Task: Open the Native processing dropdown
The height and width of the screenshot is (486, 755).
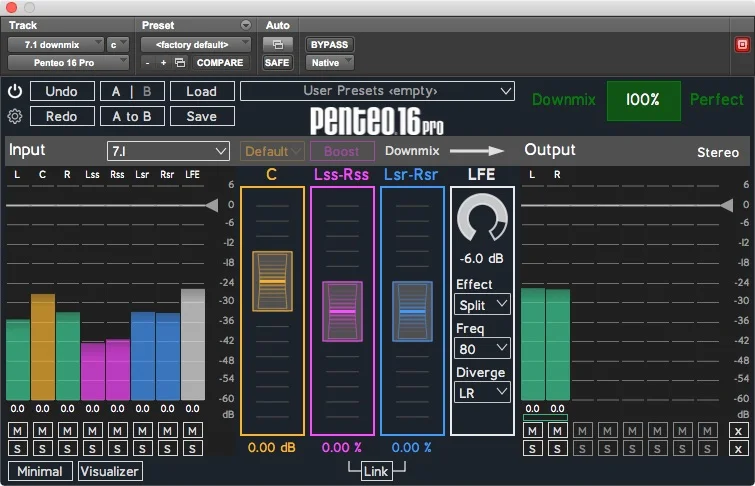Action: tap(330, 63)
